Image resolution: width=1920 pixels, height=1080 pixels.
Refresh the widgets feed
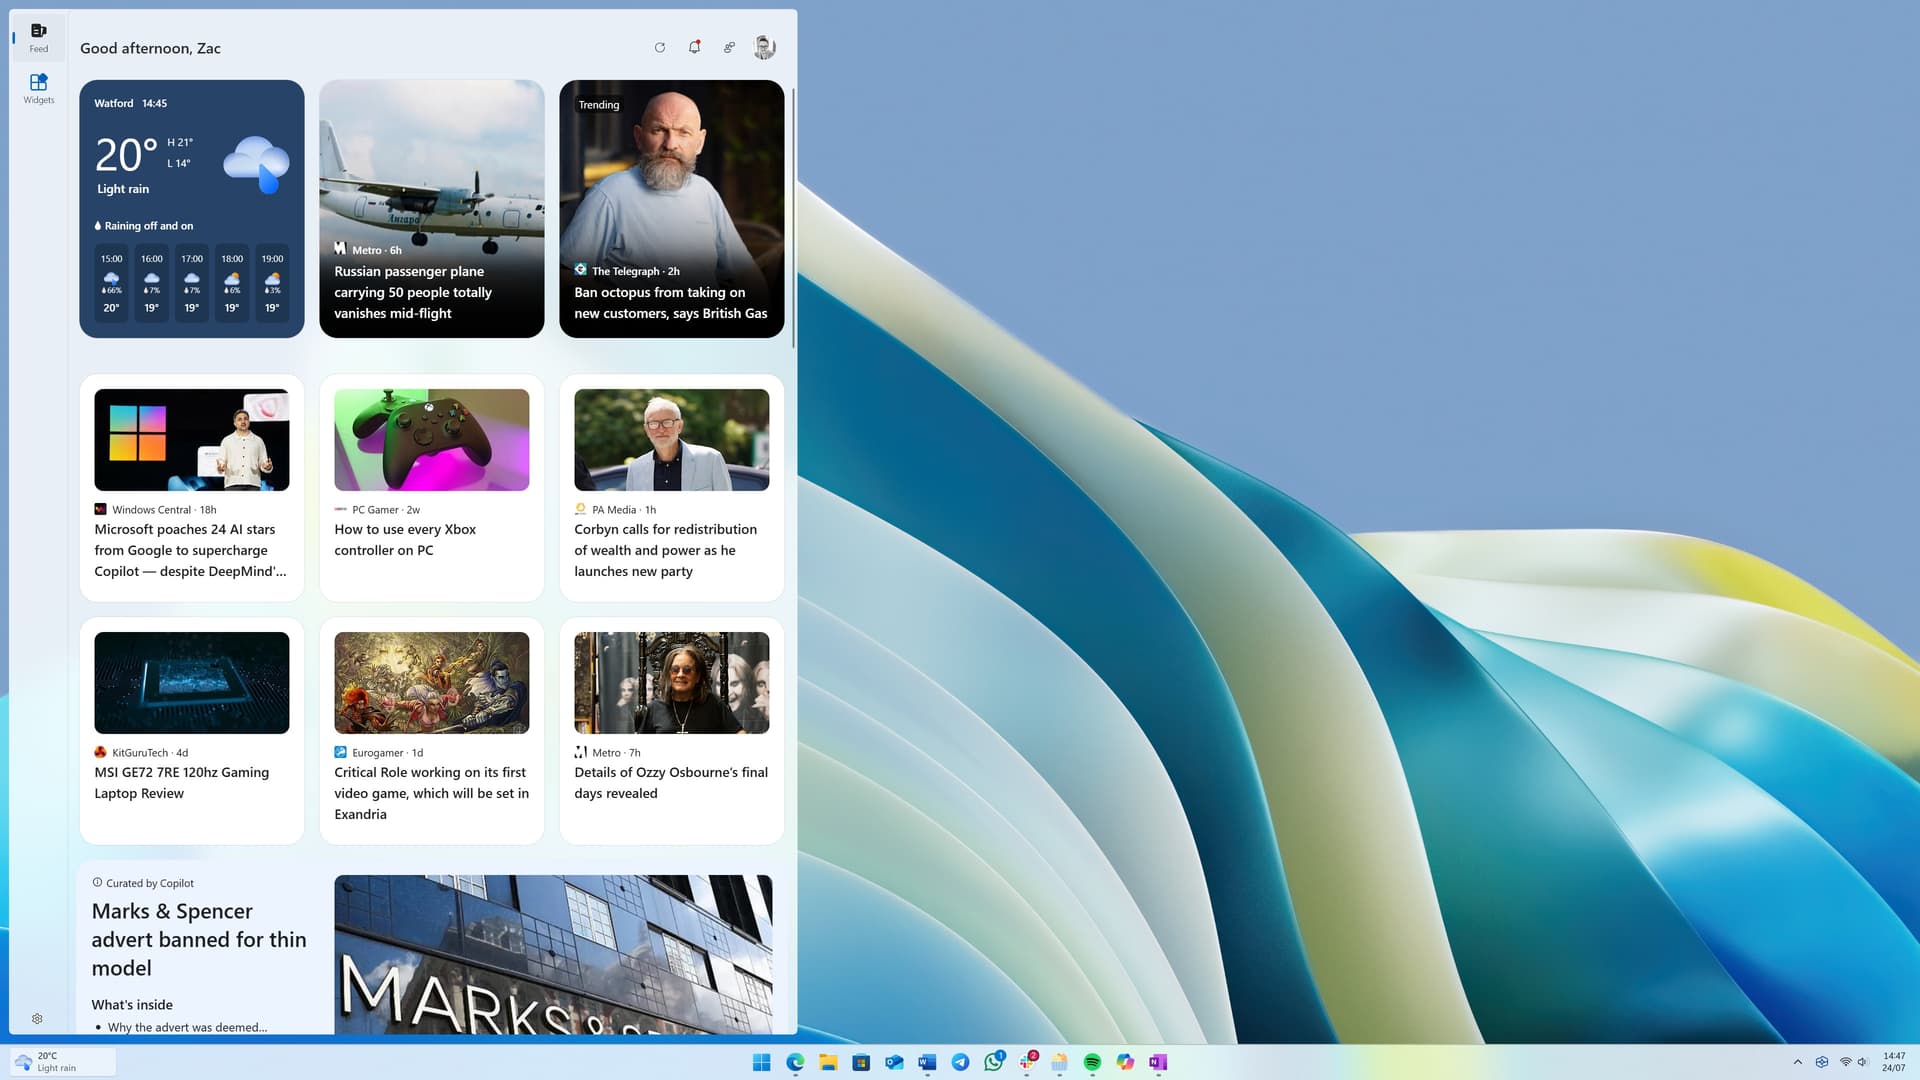coord(660,47)
